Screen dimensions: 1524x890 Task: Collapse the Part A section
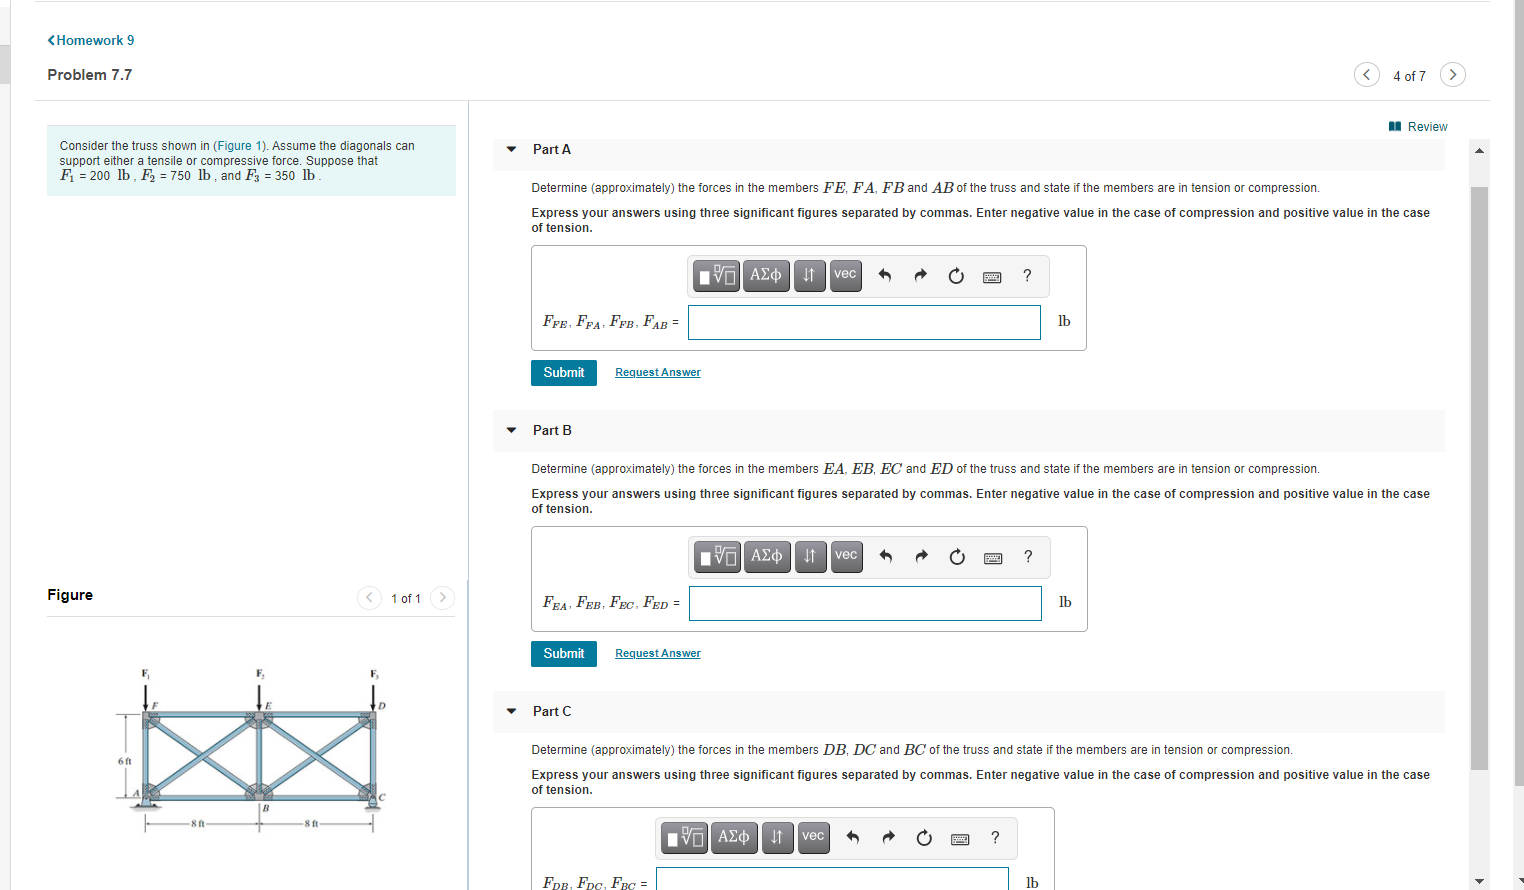511,150
